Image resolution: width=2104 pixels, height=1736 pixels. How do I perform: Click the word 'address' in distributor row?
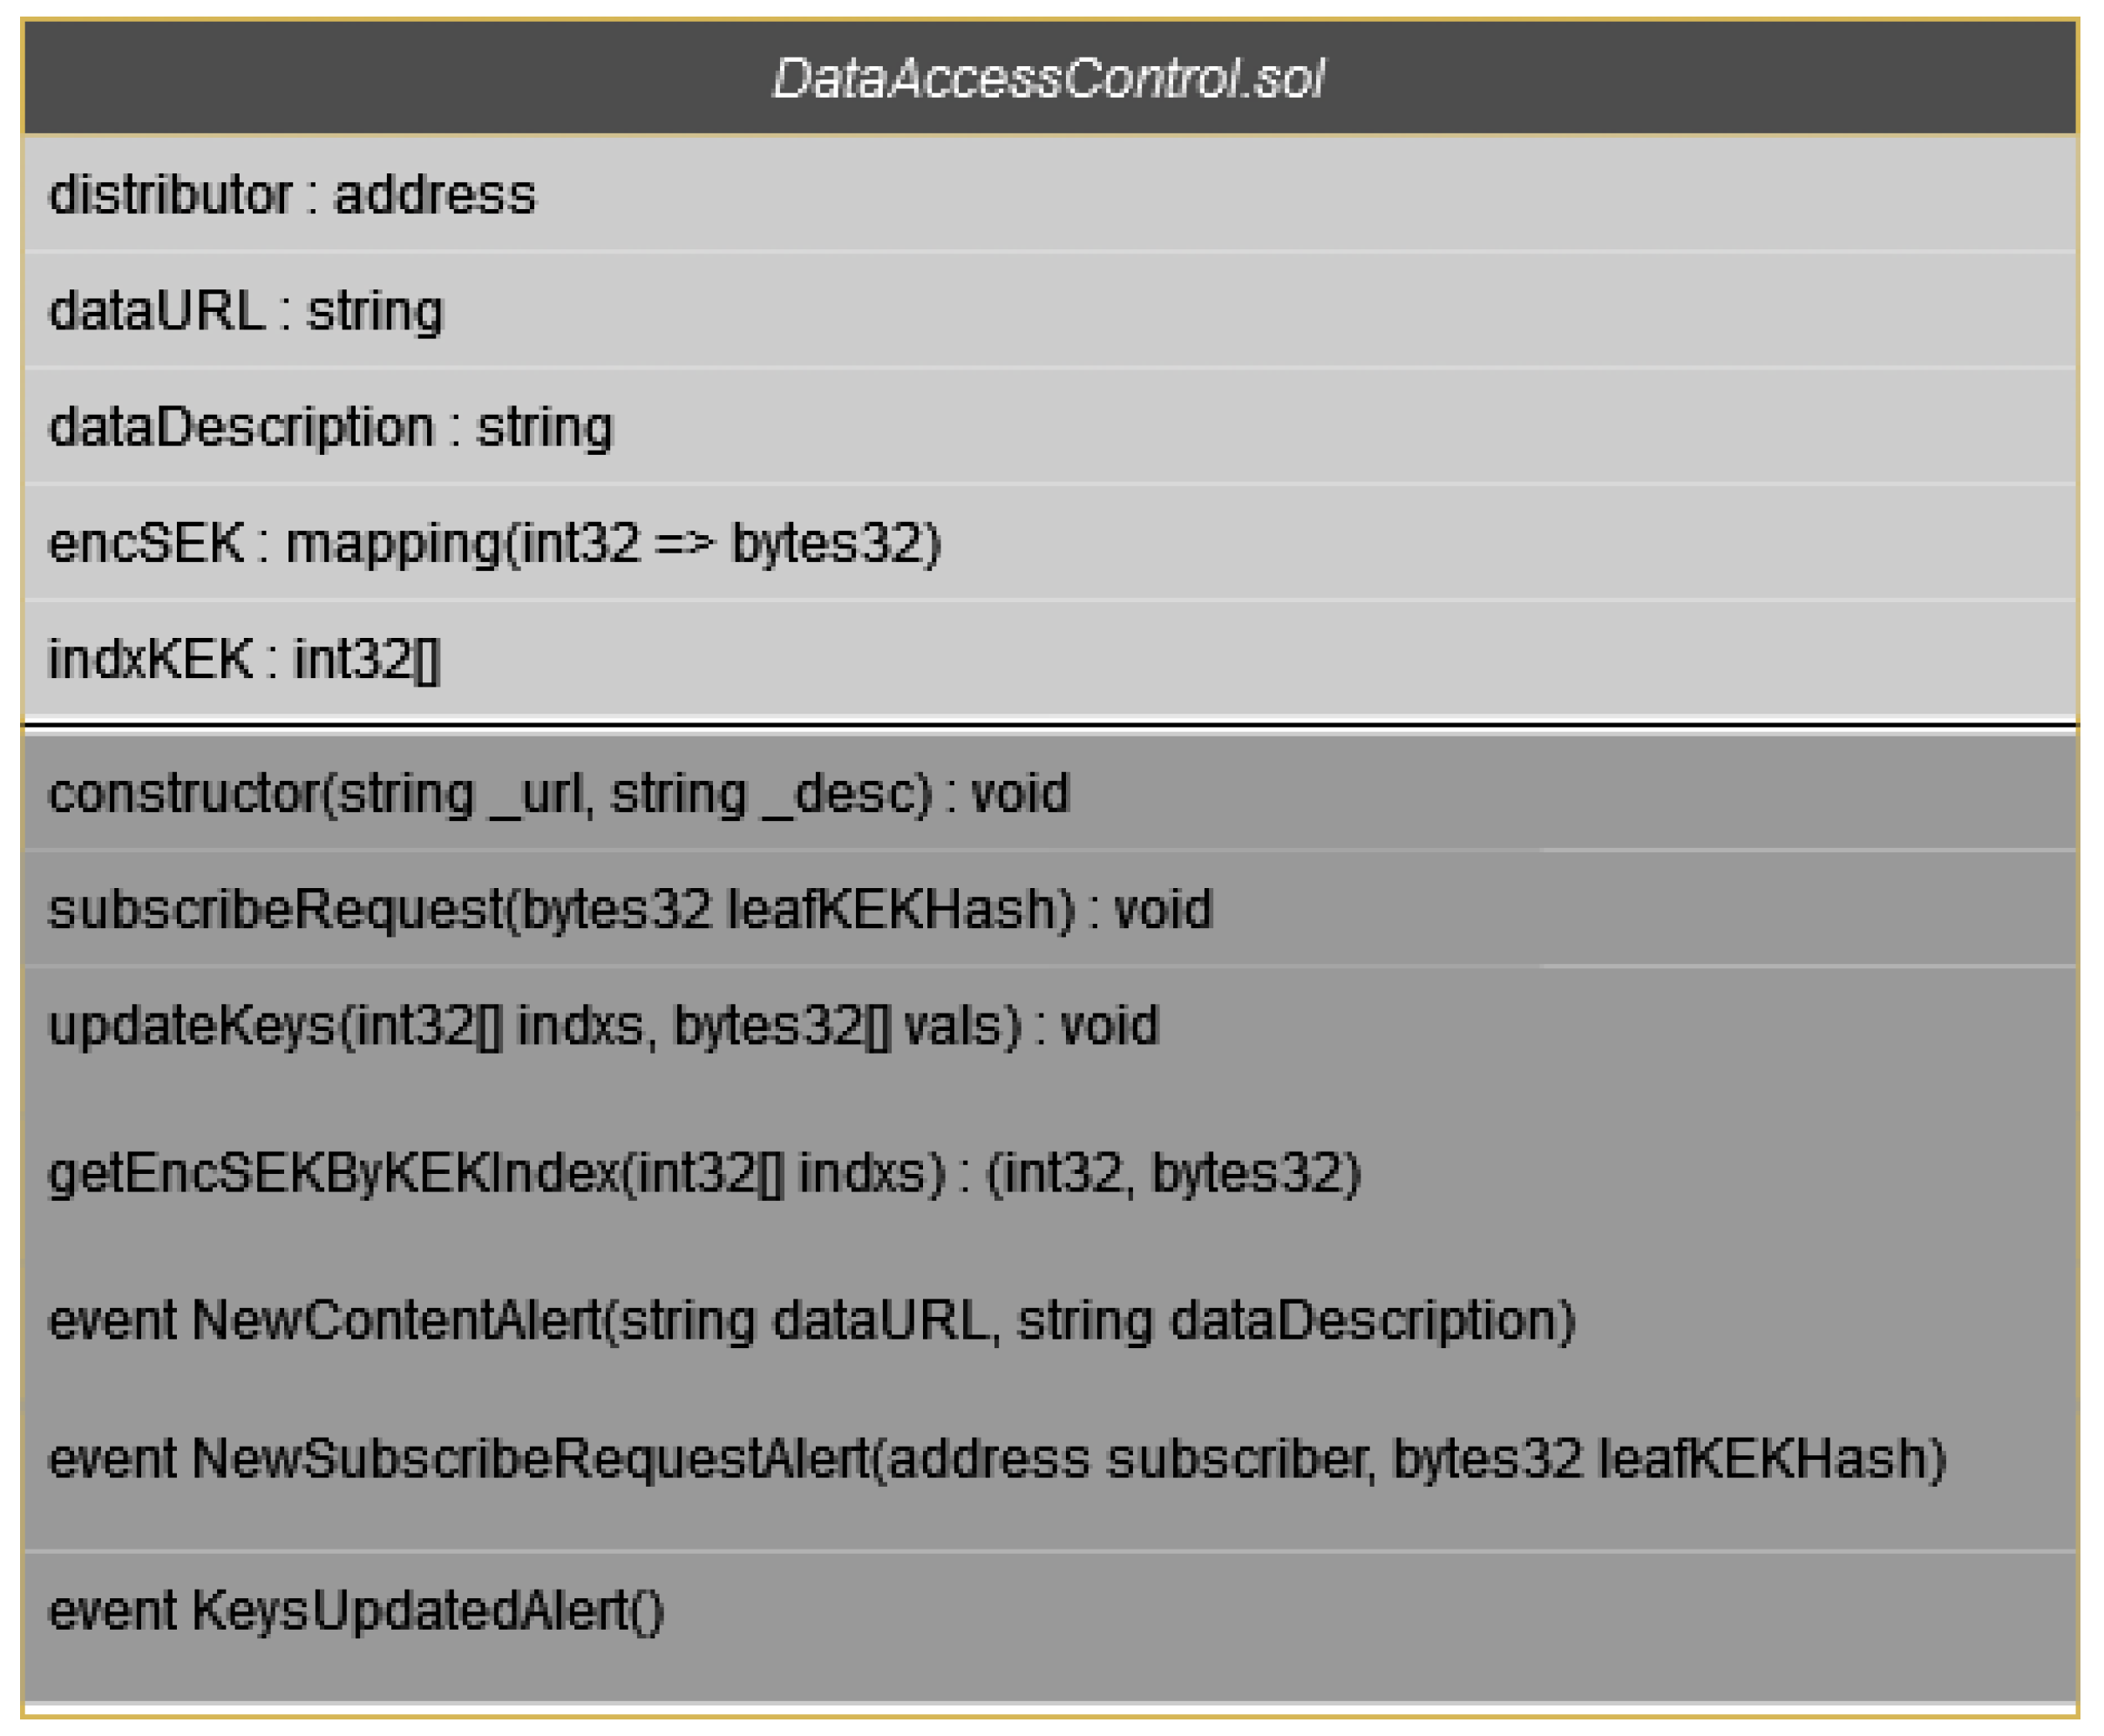point(435,195)
